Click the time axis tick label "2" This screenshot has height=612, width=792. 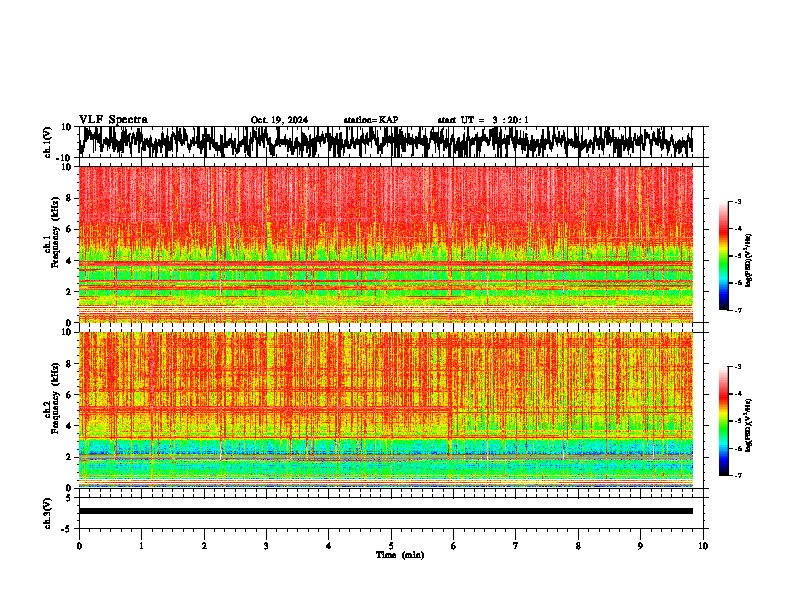tap(204, 546)
